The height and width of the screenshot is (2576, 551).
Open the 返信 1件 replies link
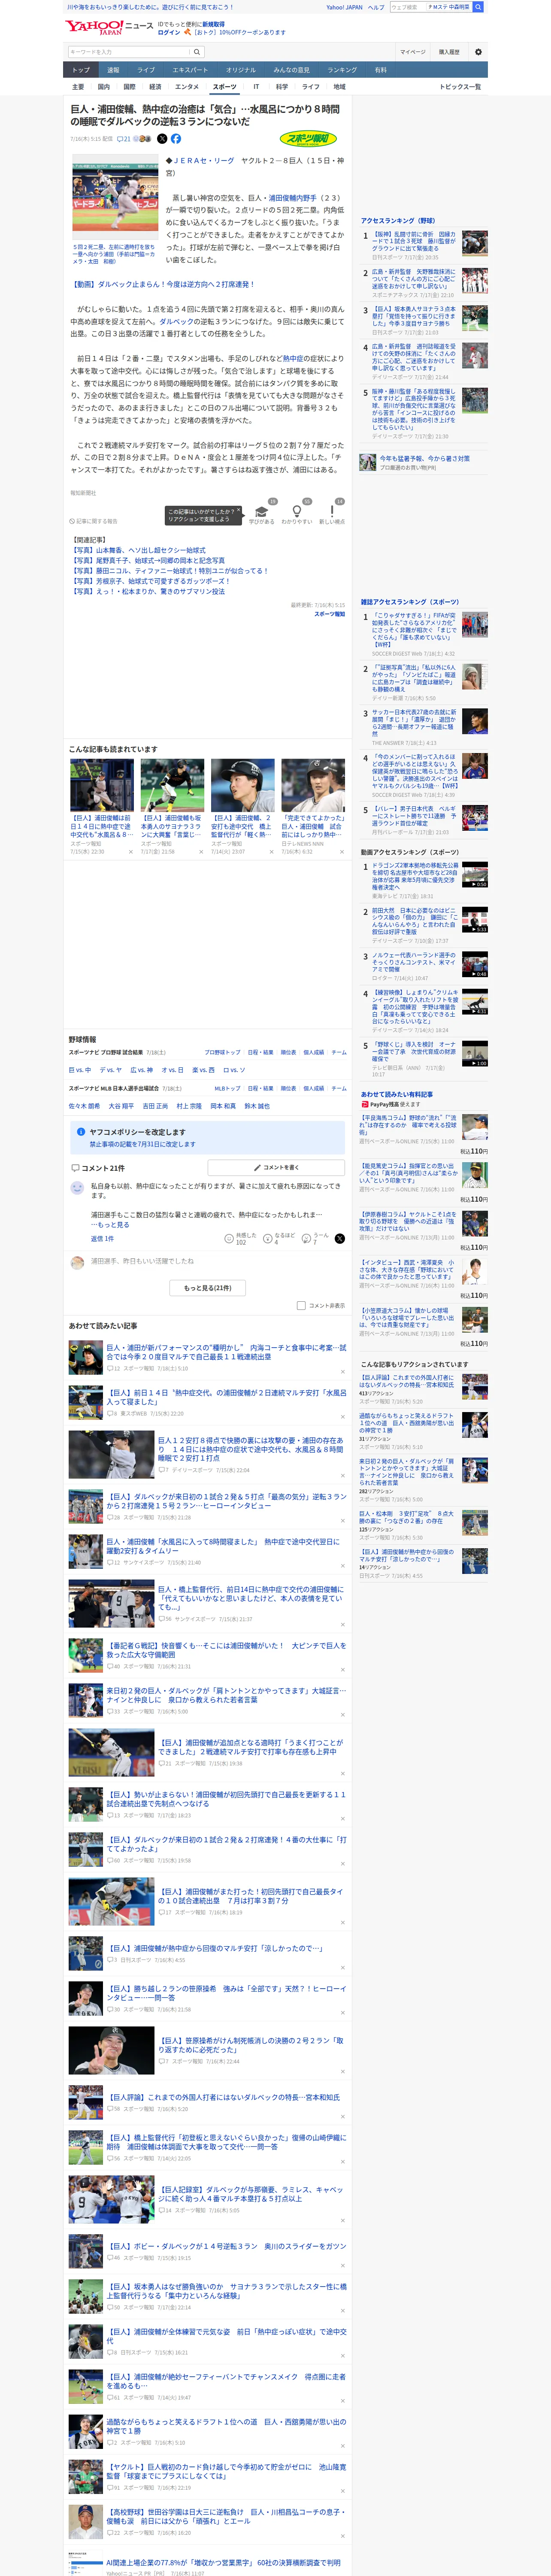[x=102, y=1238]
